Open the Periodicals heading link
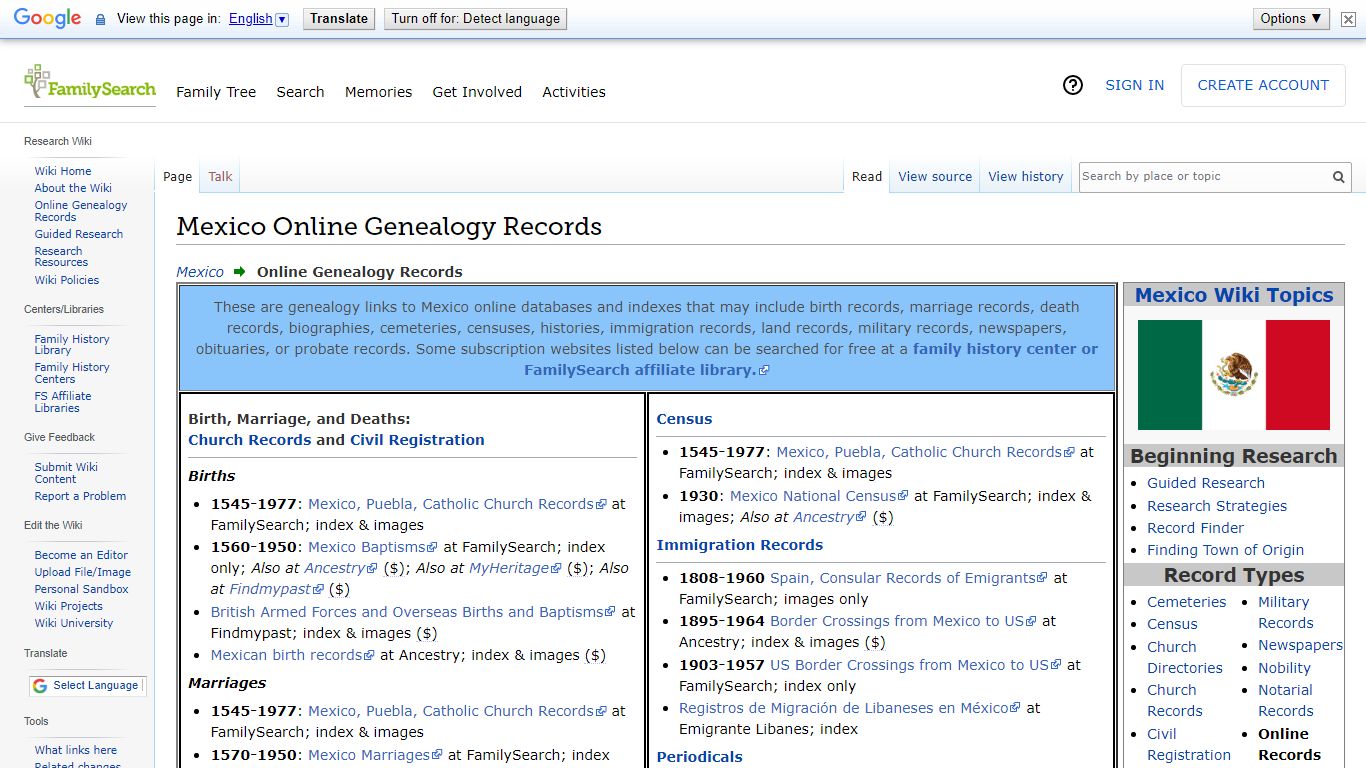Image resolution: width=1366 pixels, height=768 pixels. (x=699, y=757)
